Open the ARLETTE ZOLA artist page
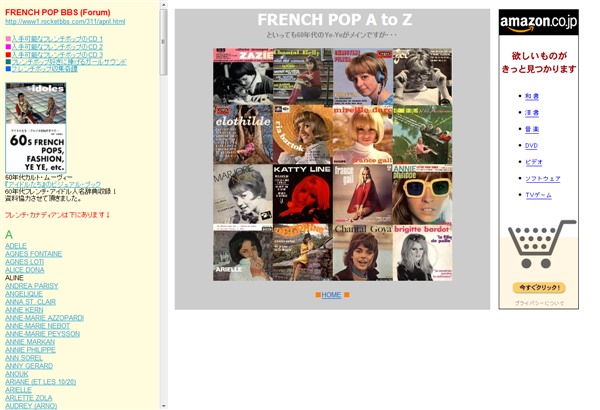 pos(29,398)
